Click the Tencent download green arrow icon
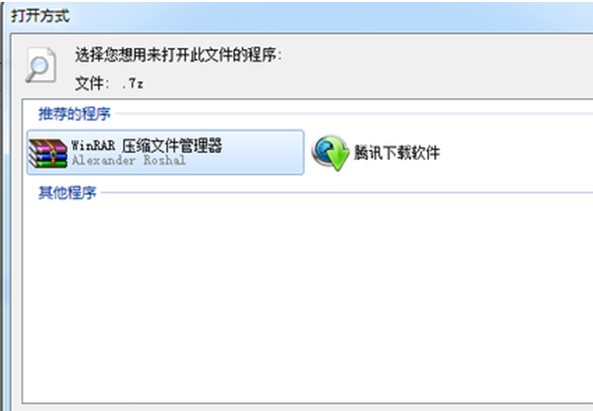The width and height of the screenshot is (593, 411). (330, 153)
